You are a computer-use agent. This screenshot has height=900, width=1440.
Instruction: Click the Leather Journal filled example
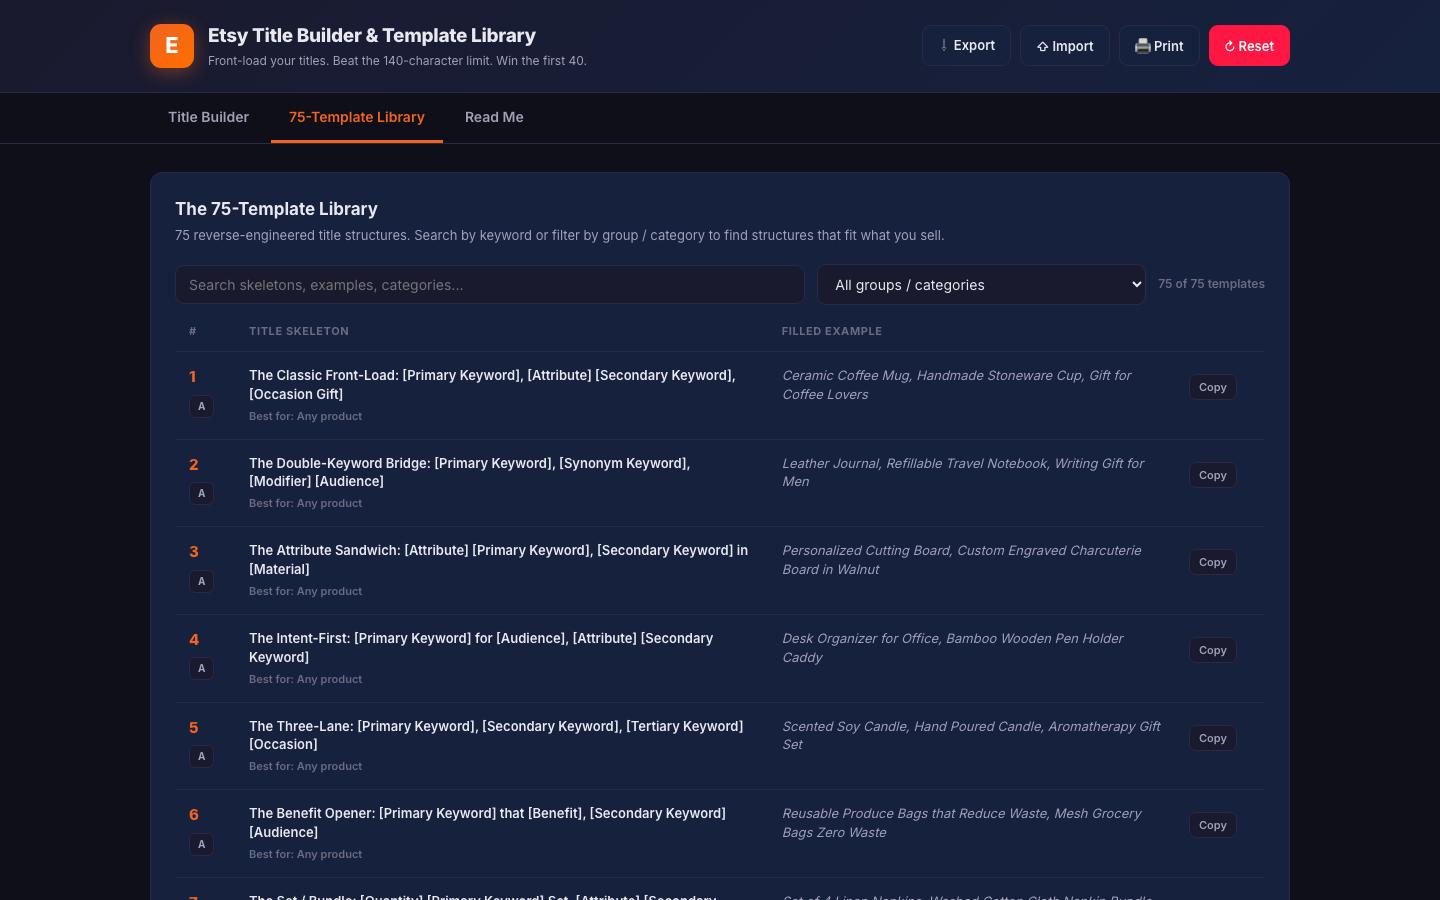963,472
